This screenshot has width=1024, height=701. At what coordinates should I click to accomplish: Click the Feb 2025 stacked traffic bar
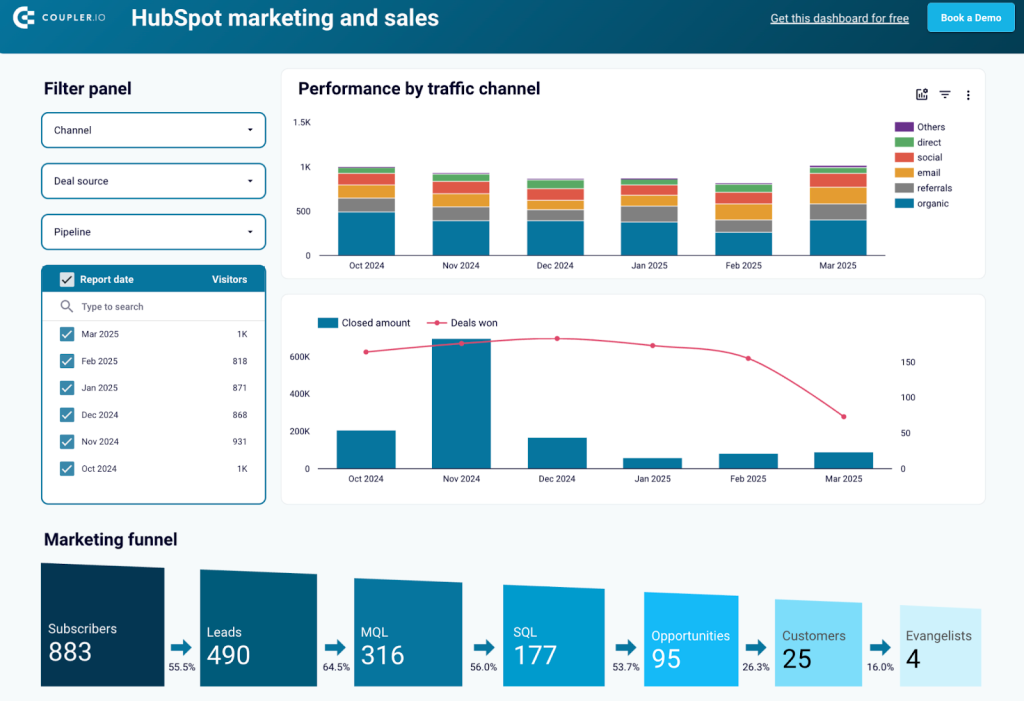(743, 219)
